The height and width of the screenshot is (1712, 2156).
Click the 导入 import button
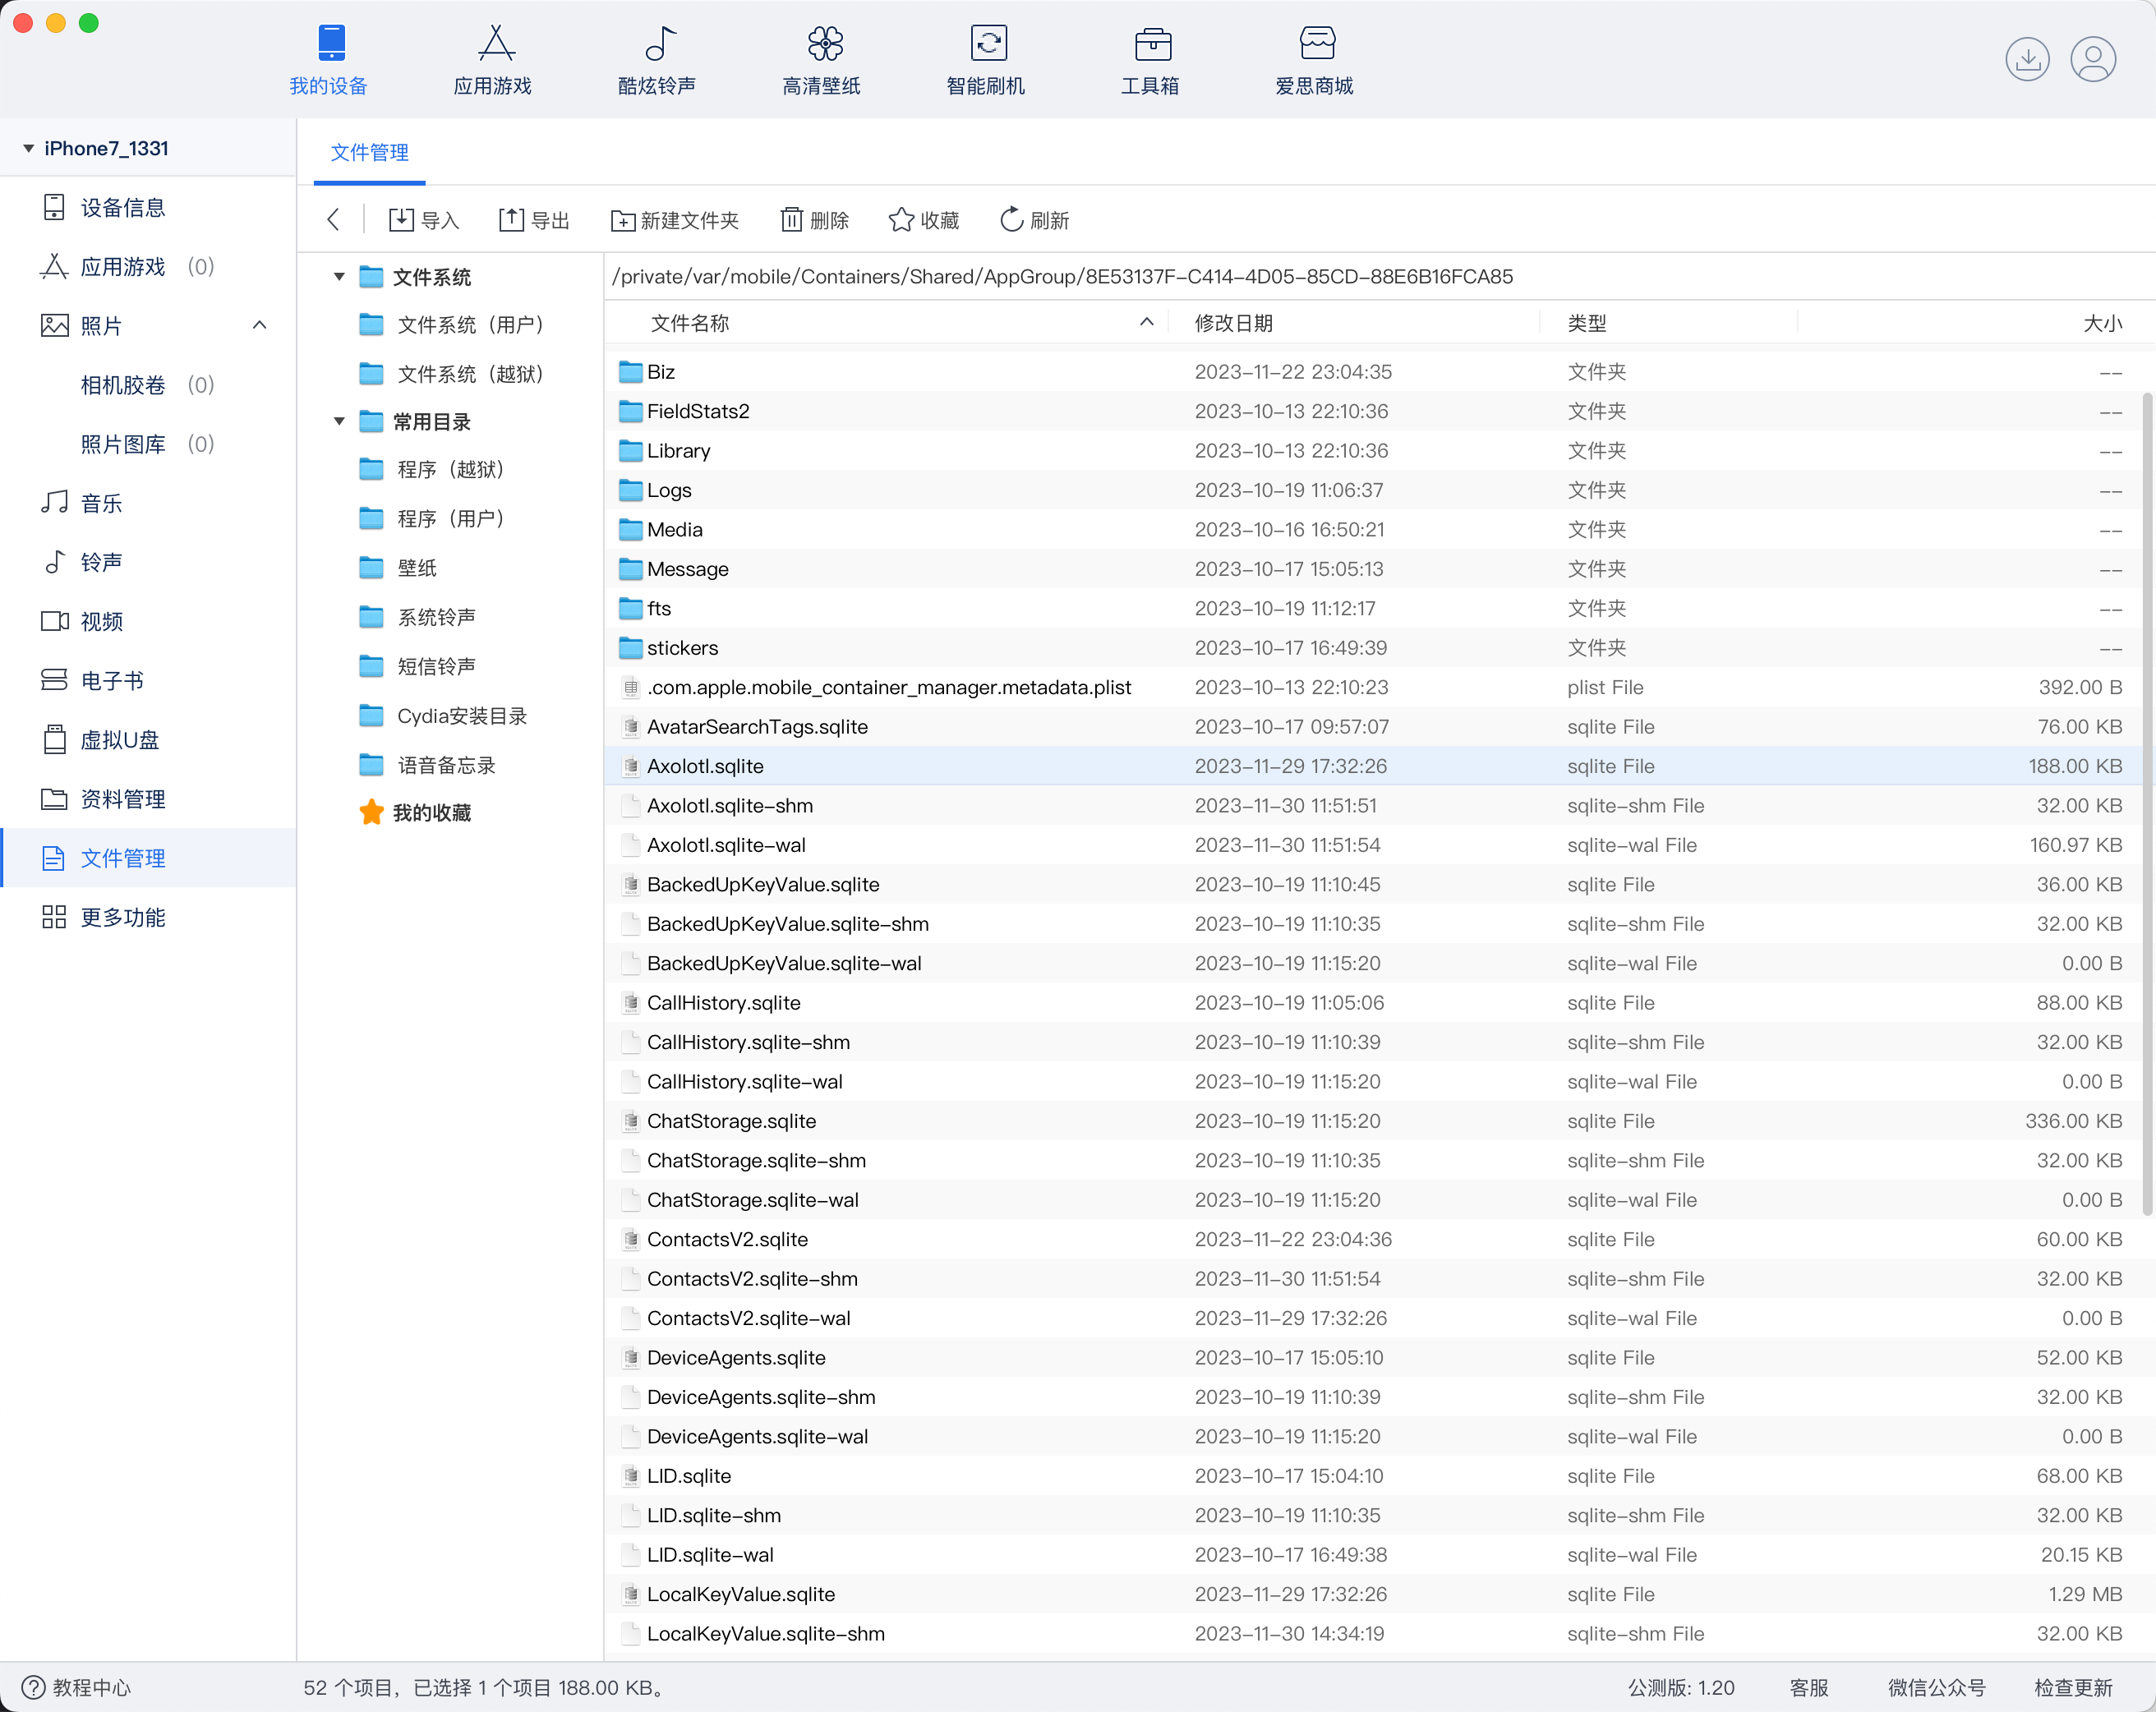(x=424, y=220)
